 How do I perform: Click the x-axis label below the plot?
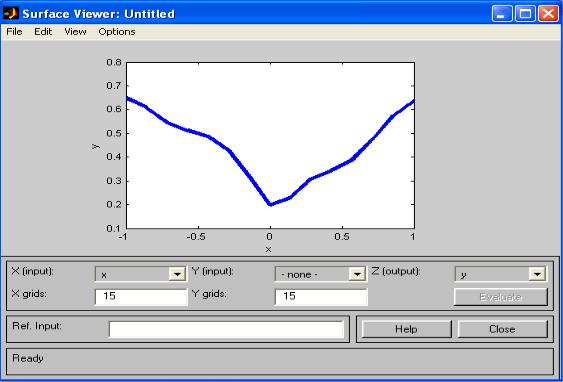(x=269, y=250)
